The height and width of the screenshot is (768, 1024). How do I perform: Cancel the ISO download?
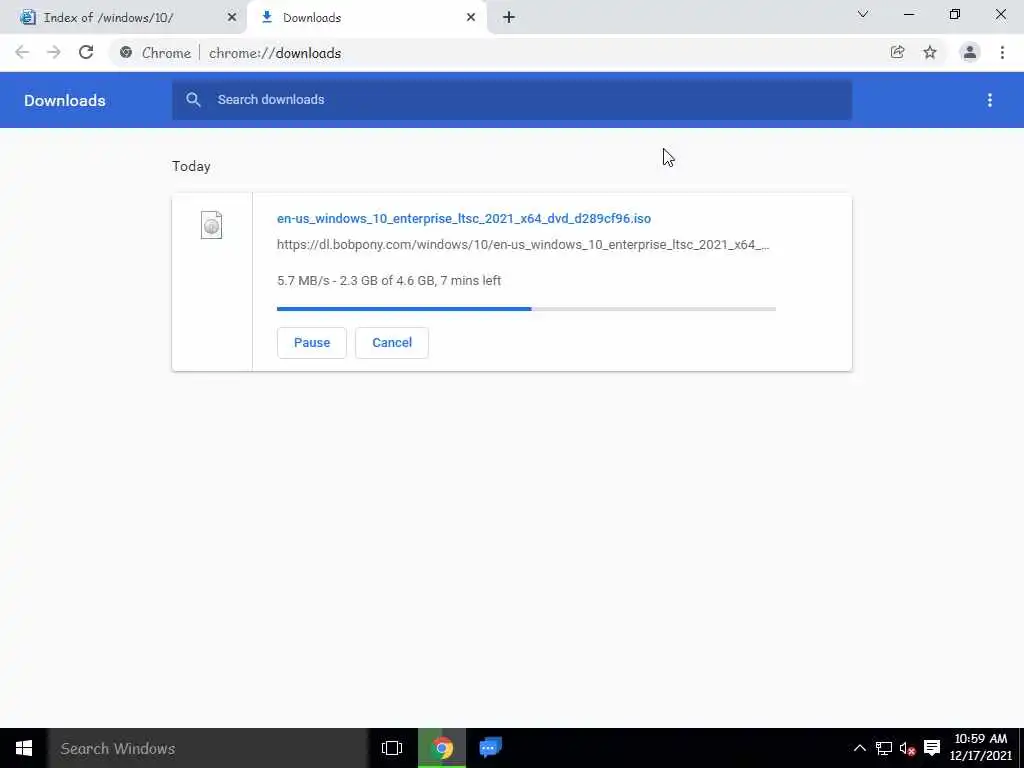coord(392,343)
